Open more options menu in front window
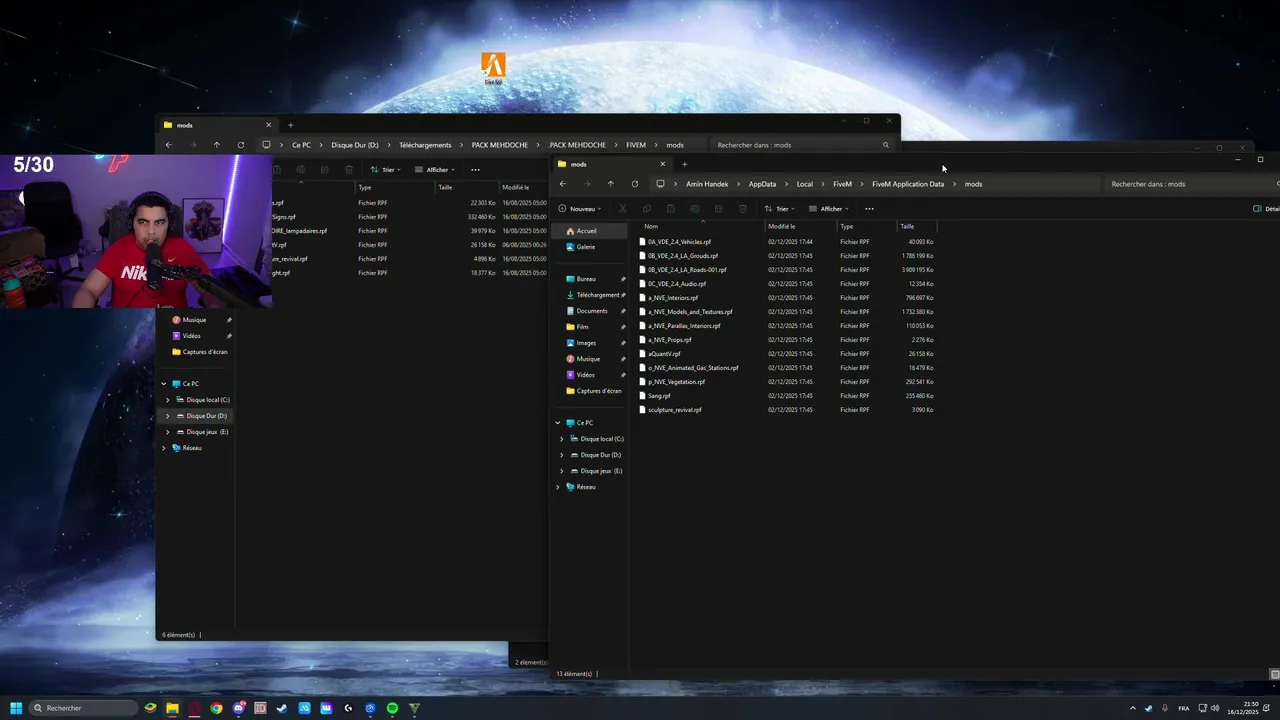This screenshot has width=1280, height=720. click(869, 209)
